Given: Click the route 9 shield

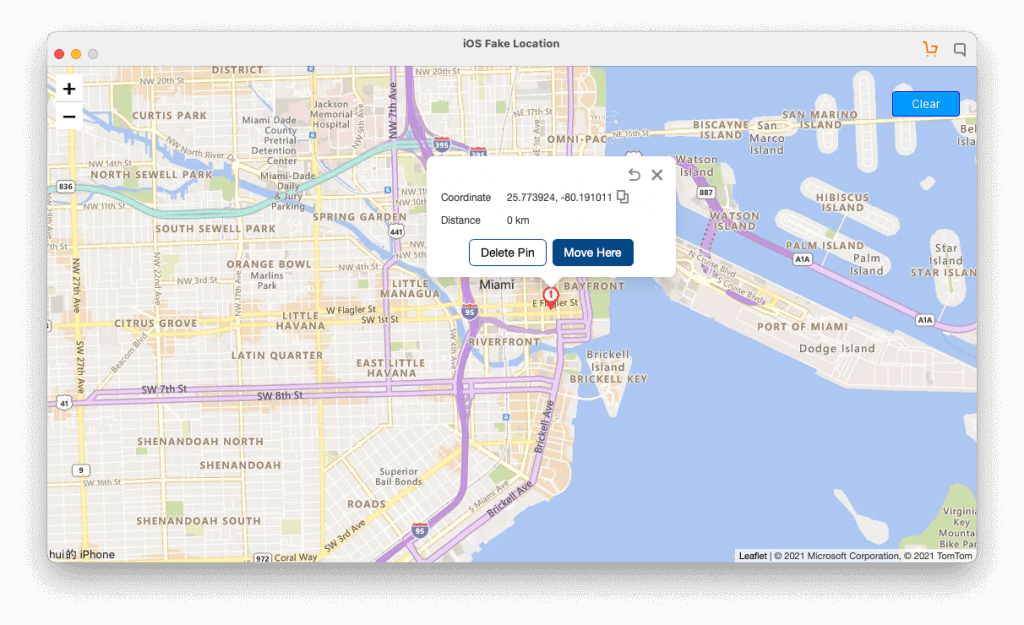Looking at the screenshot, I should point(80,470).
